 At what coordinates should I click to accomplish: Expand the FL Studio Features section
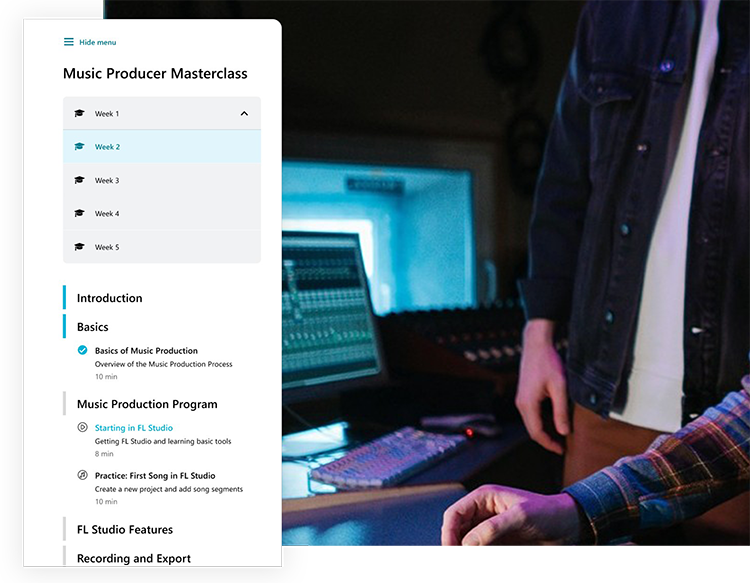coord(125,529)
